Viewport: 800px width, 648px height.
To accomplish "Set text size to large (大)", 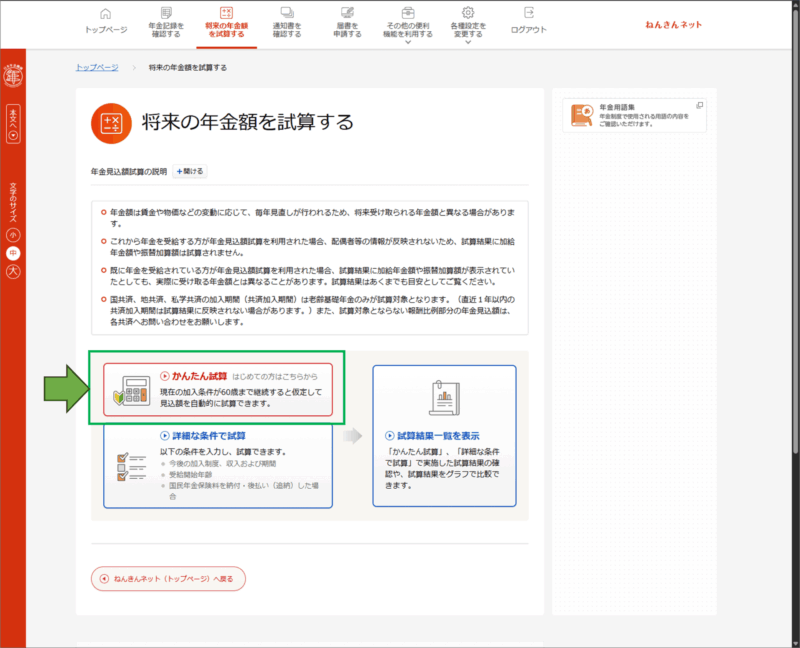I will click(x=14, y=271).
